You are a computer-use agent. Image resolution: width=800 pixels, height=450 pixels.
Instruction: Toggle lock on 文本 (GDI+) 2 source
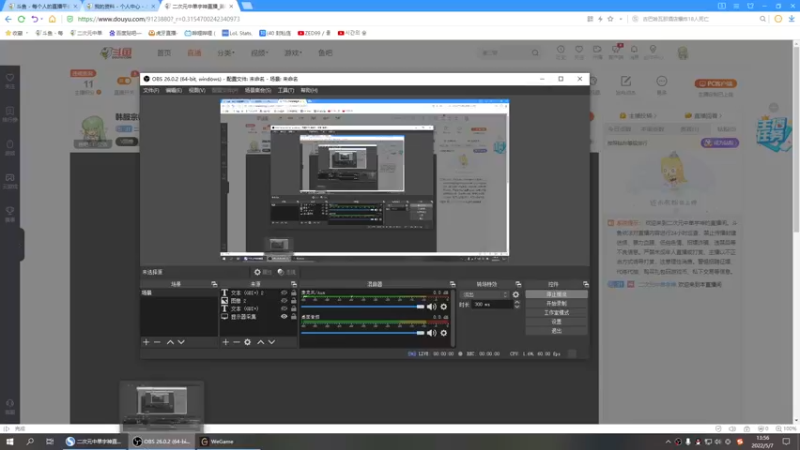click(x=293, y=293)
